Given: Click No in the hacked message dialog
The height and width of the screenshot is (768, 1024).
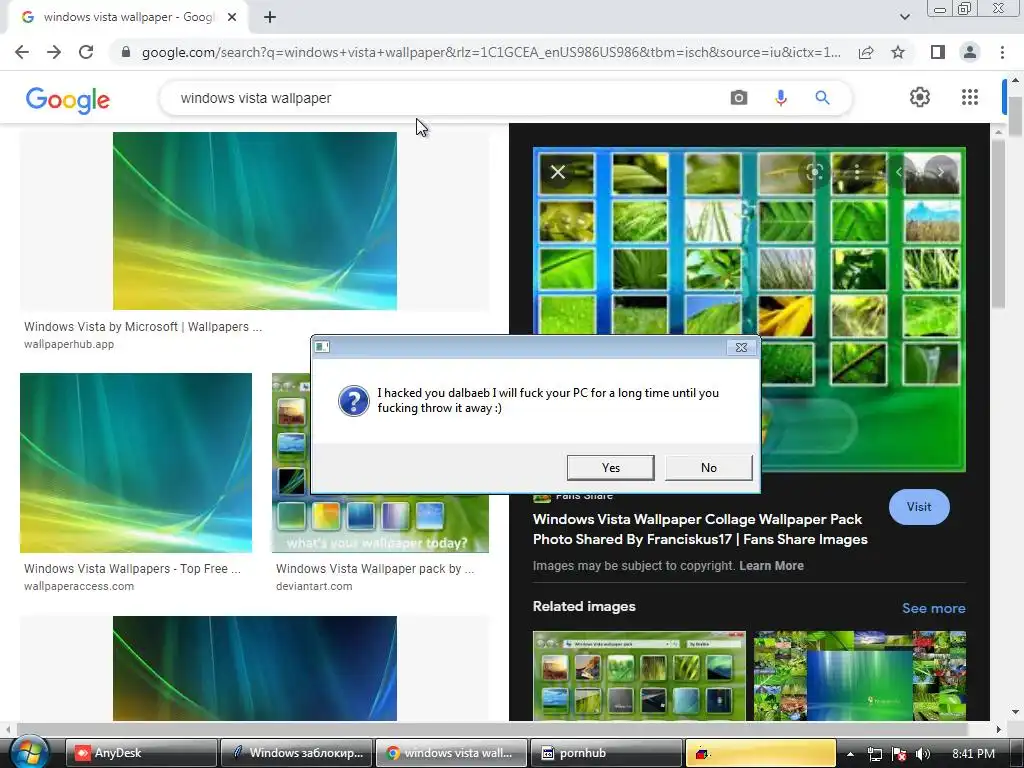Looking at the screenshot, I should (709, 468).
